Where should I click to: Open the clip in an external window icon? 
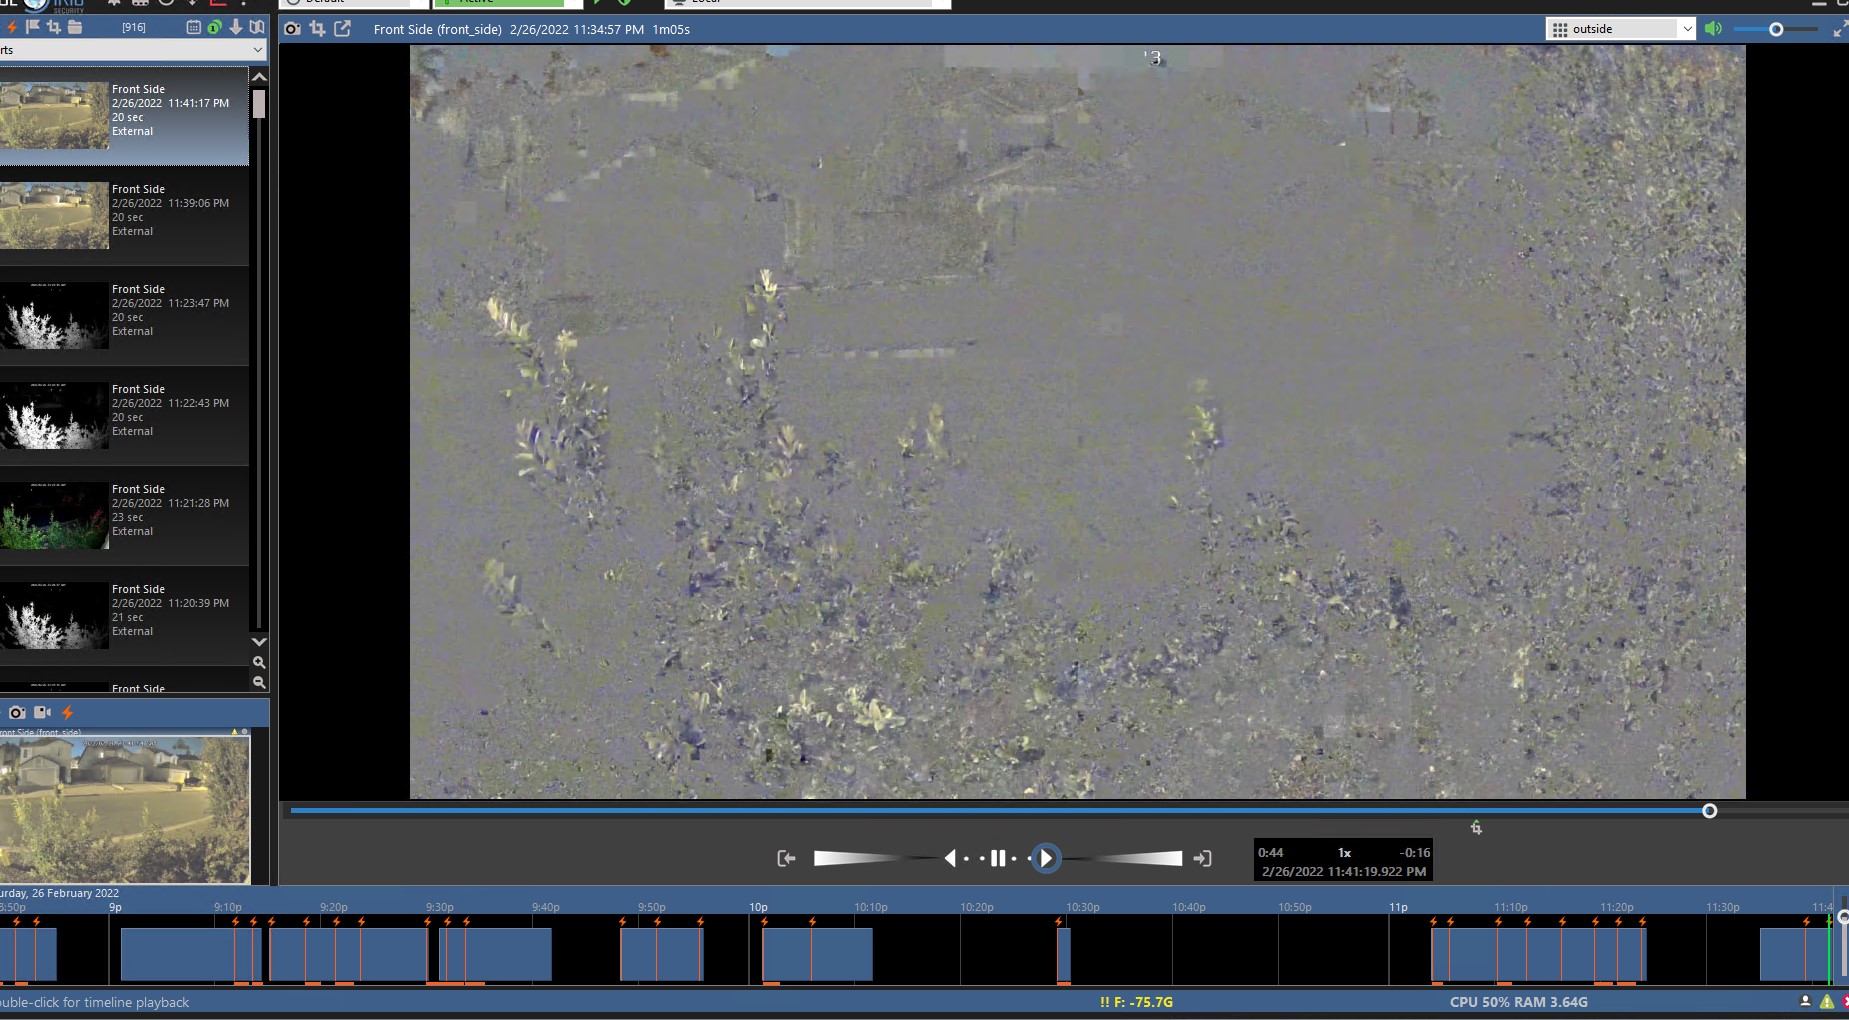[343, 29]
